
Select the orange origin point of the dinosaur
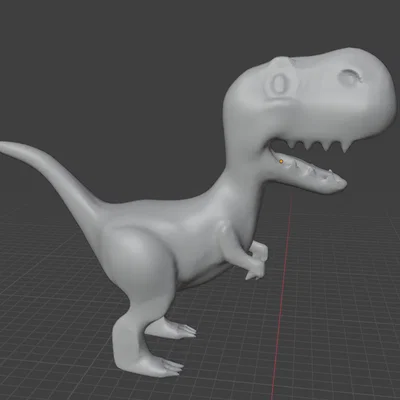(x=281, y=161)
